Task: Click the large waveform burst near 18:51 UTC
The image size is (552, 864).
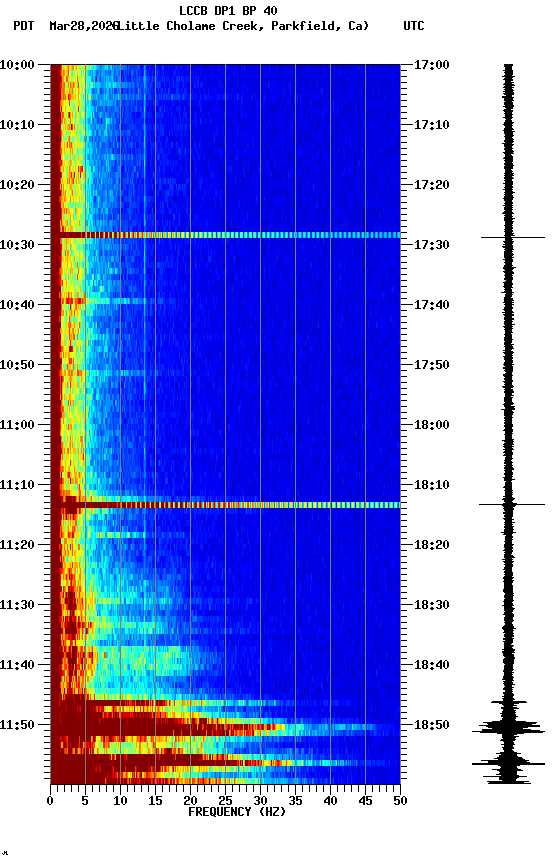Action: pos(508,727)
